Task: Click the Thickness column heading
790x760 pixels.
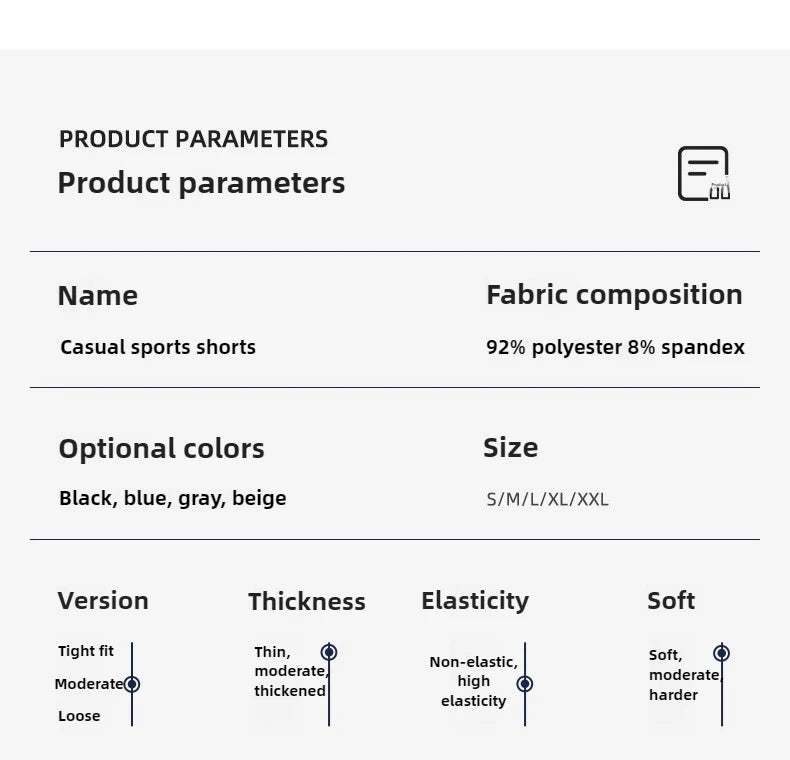Action: (307, 601)
